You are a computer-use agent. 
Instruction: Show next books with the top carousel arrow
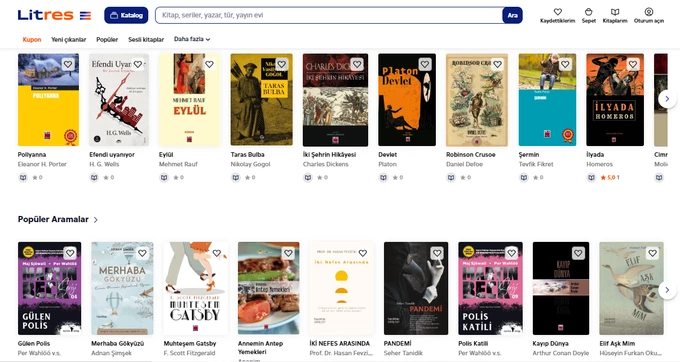667,99
